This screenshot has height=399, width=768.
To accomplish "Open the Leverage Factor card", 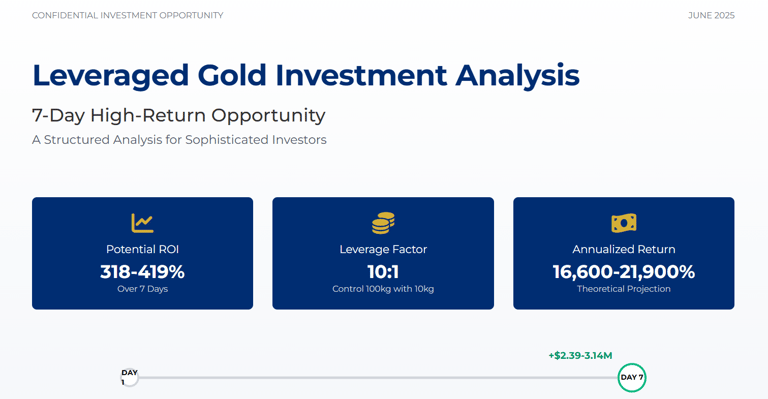I will click(x=383, y=253).
